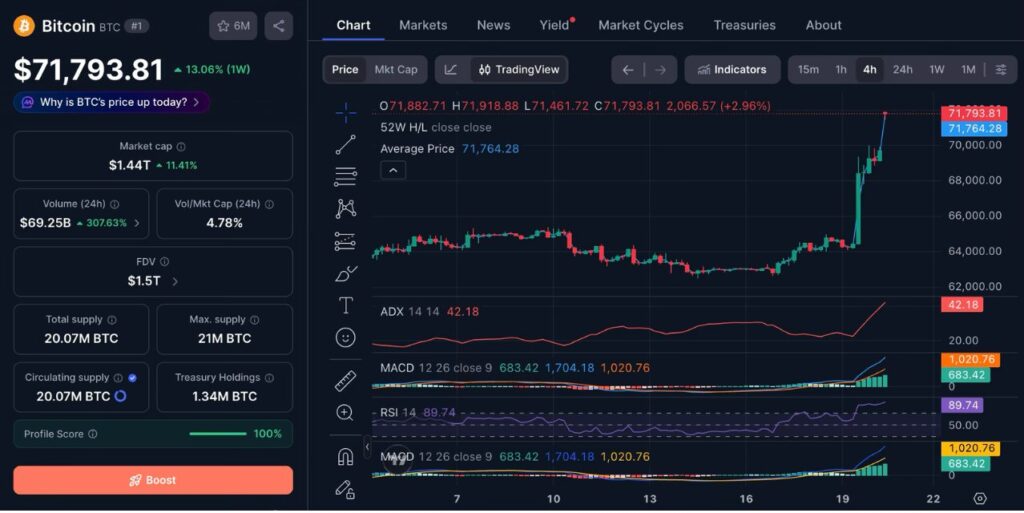Open the emoji icons tool

345,337
